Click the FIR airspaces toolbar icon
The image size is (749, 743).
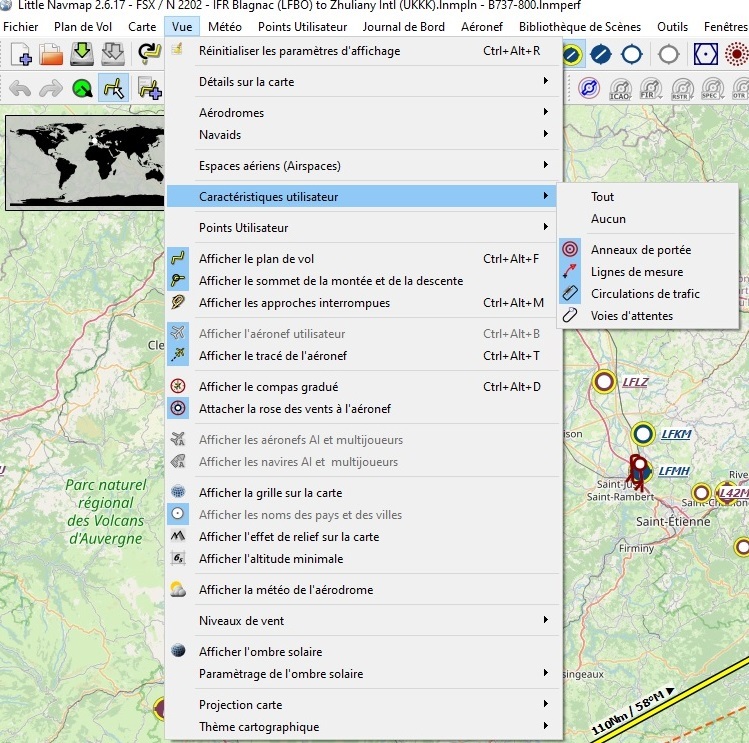651,89
